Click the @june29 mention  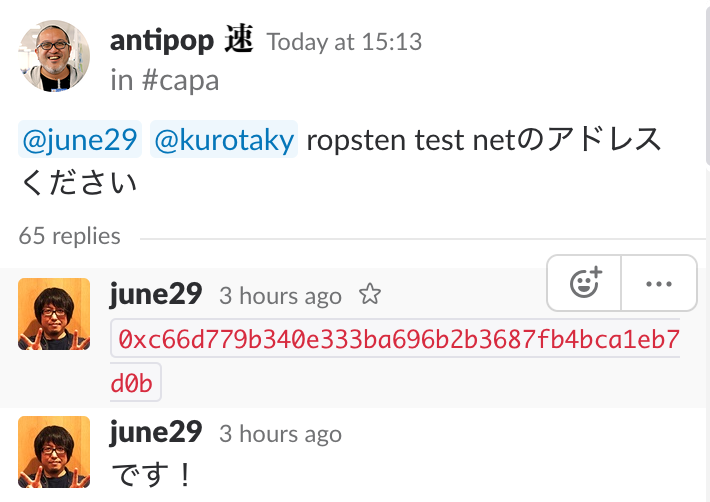[x=80, y=141]
